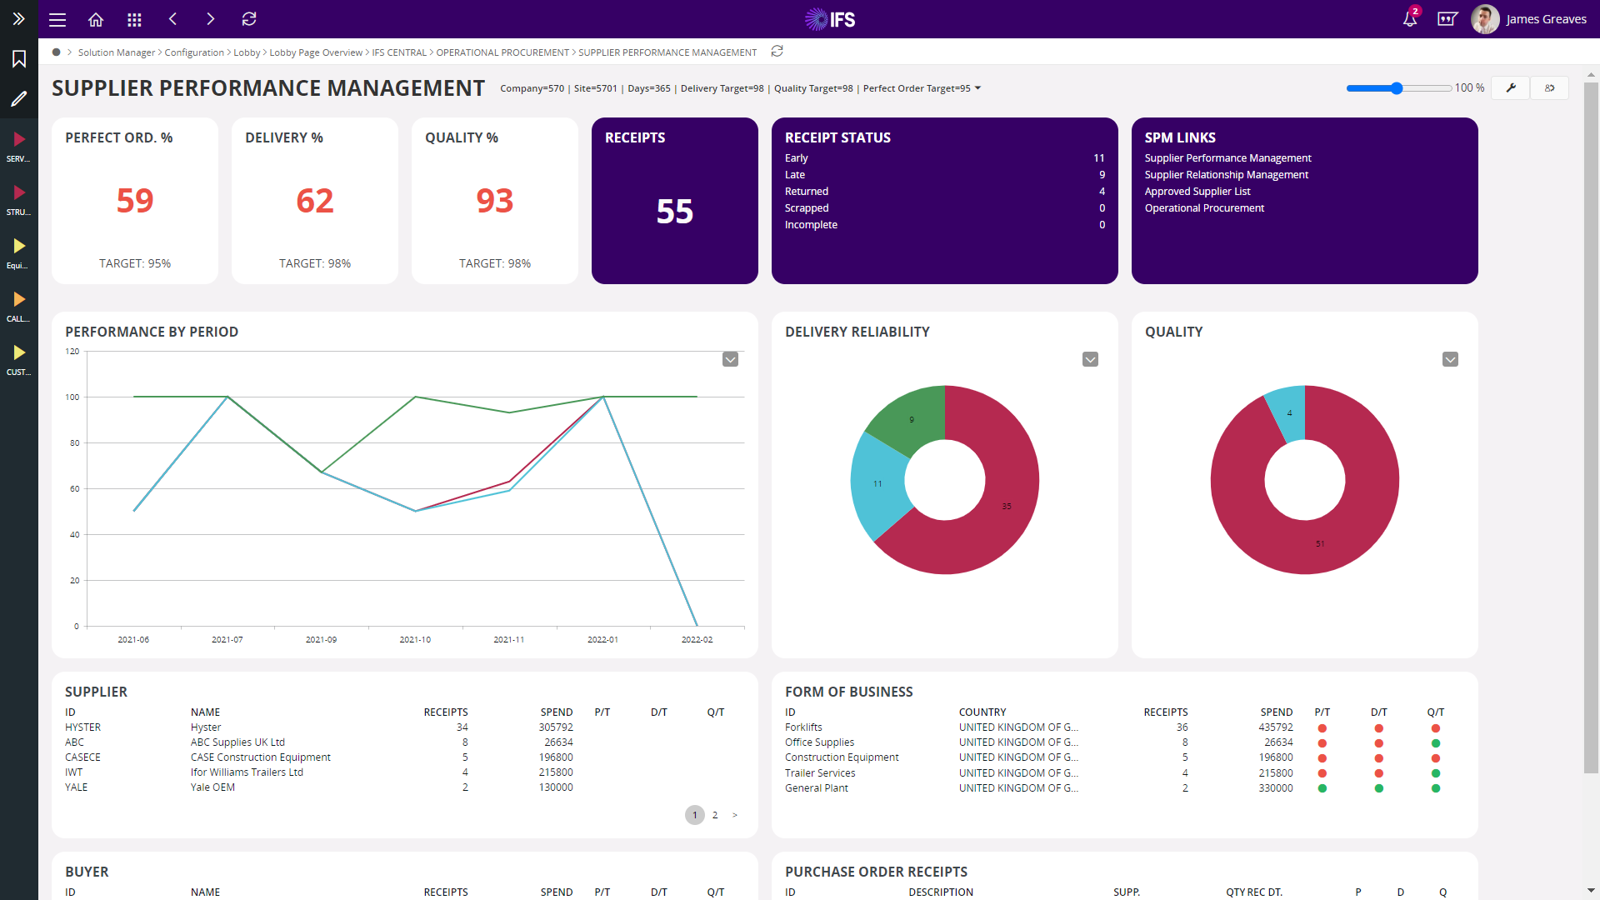
Task: Adjust the zoom percentage slider
Action: coord(1397,88)
